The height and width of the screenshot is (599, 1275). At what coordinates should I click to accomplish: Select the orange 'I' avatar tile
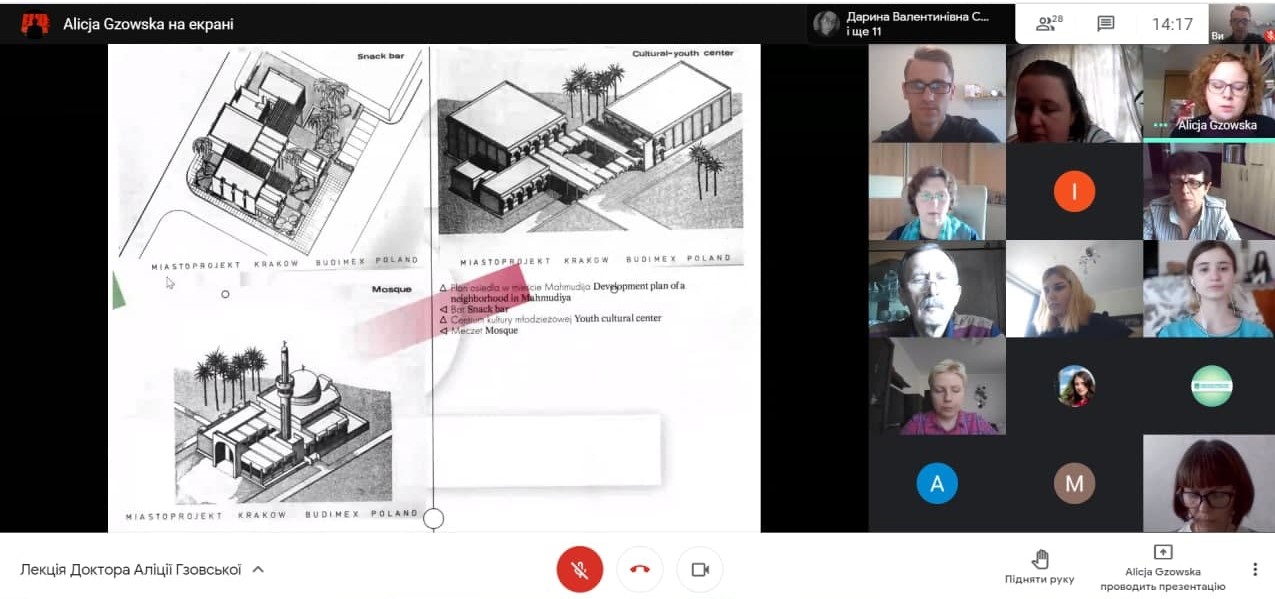(1074, 191)
